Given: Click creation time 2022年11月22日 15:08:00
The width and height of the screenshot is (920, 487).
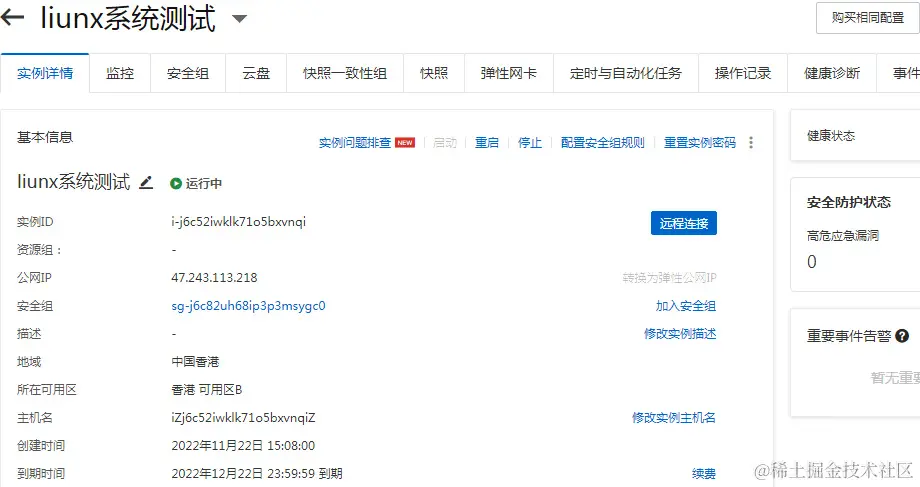Looking at the screenshot, I should pos(243,445).
